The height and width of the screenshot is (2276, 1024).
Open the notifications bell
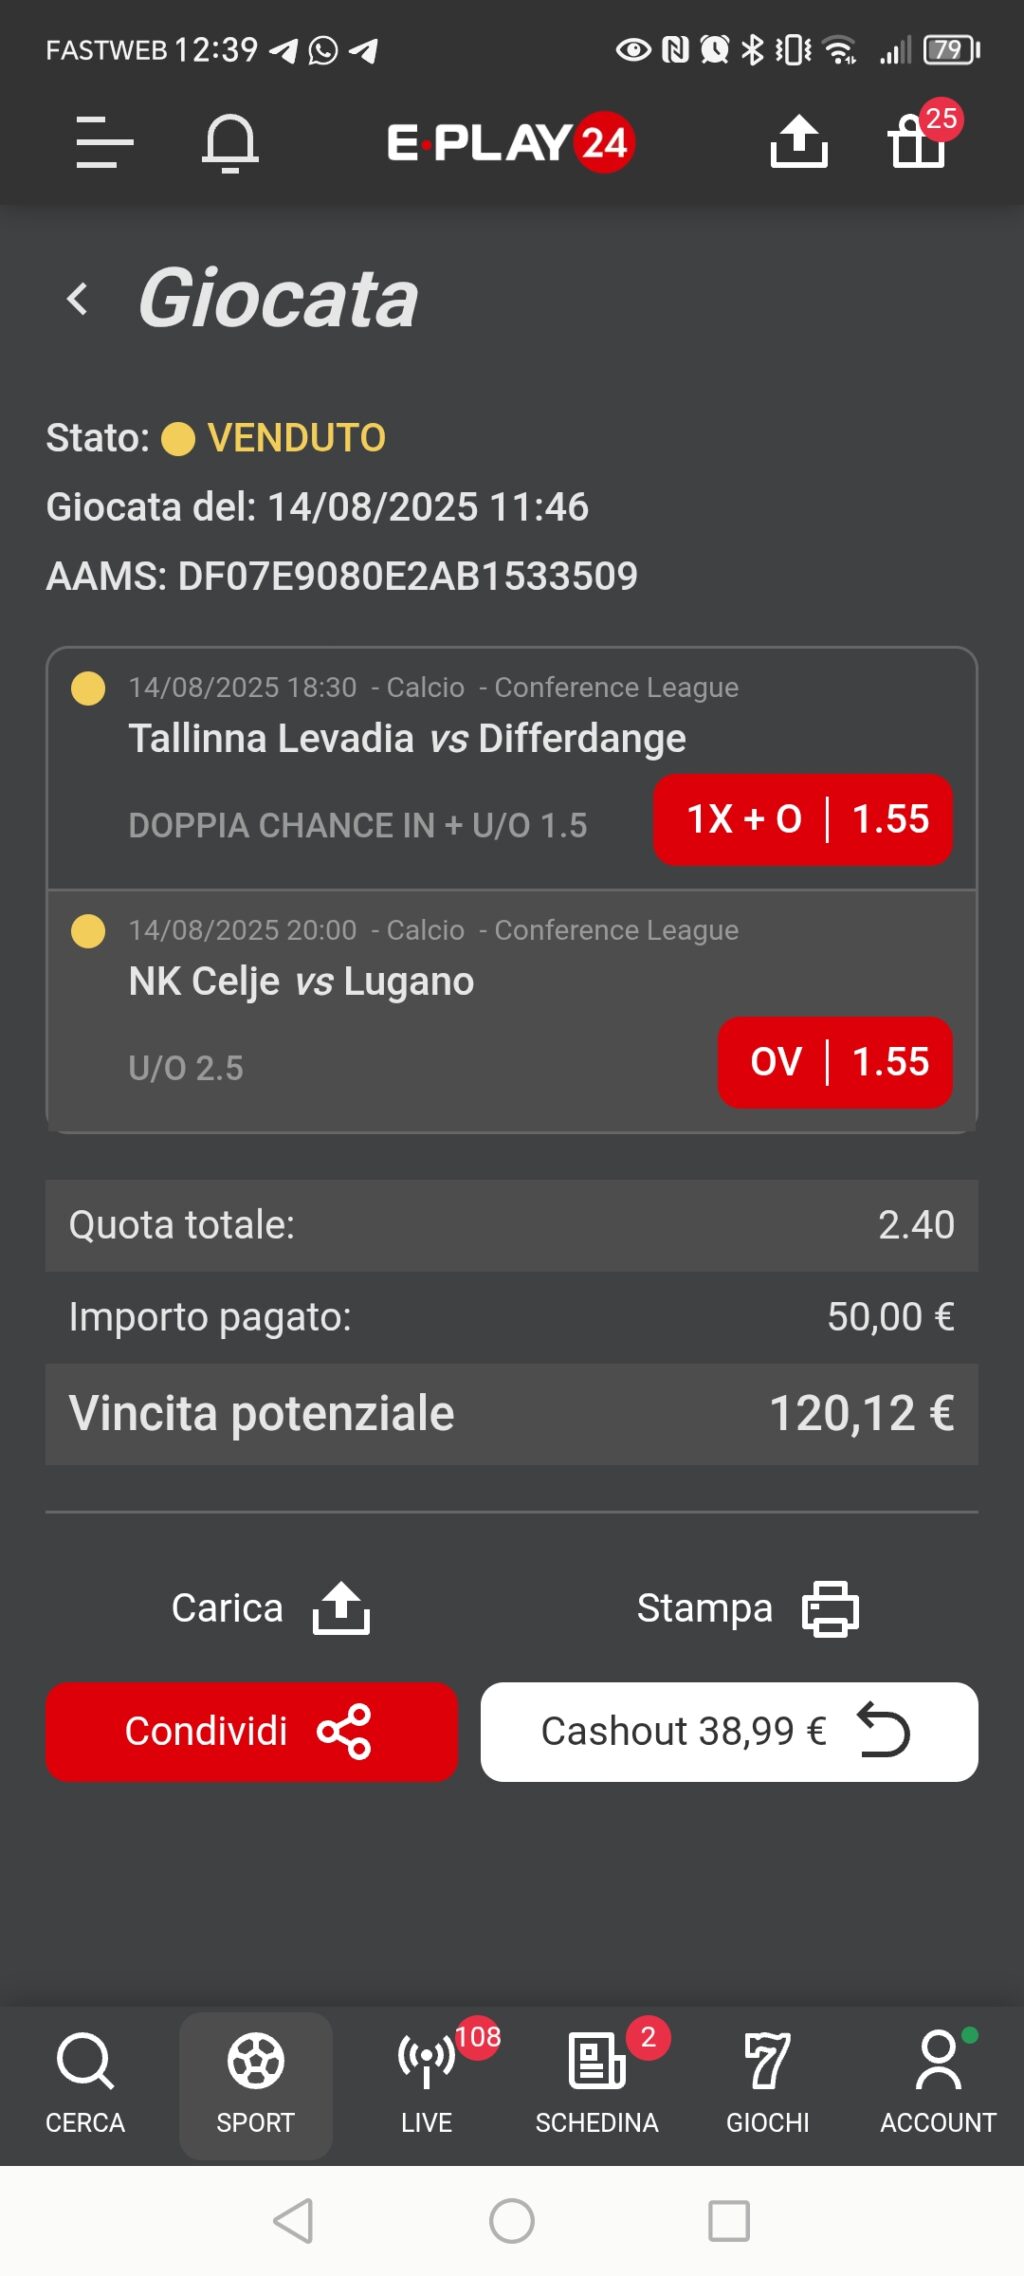click(x=230, y=142)
